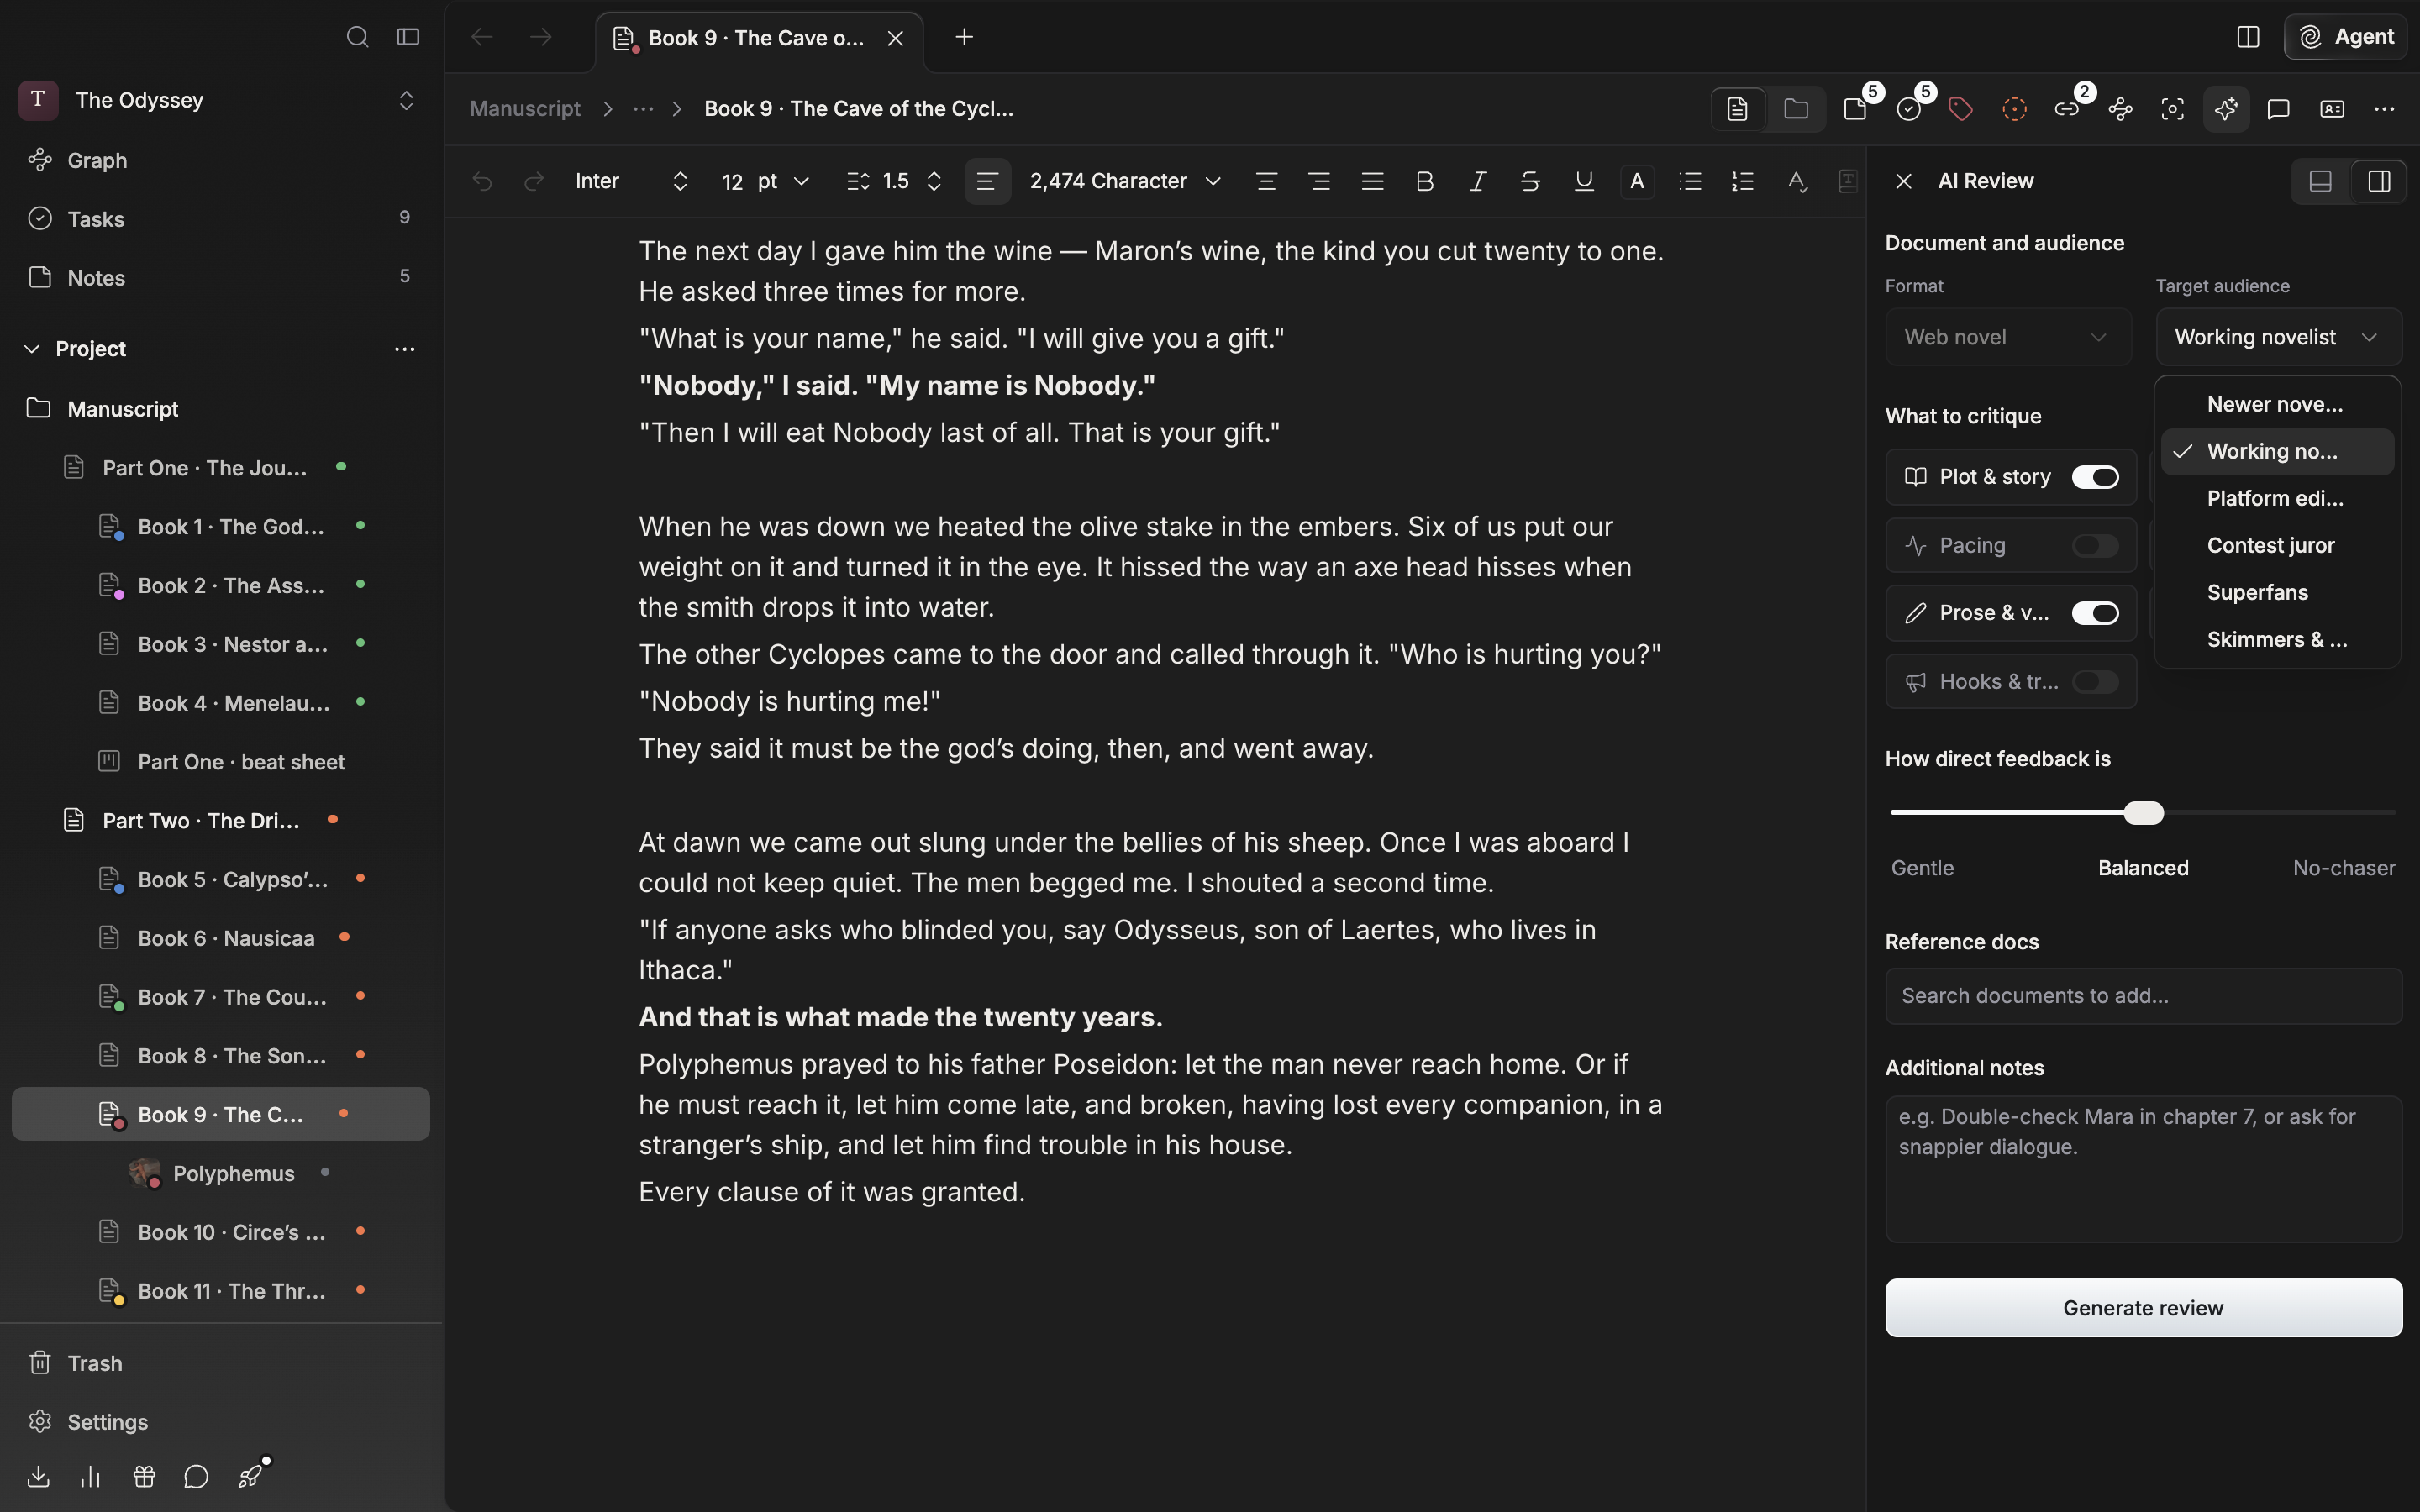Insert a numbered list
The image size is (2420, 1512).
click(1743, 181)
